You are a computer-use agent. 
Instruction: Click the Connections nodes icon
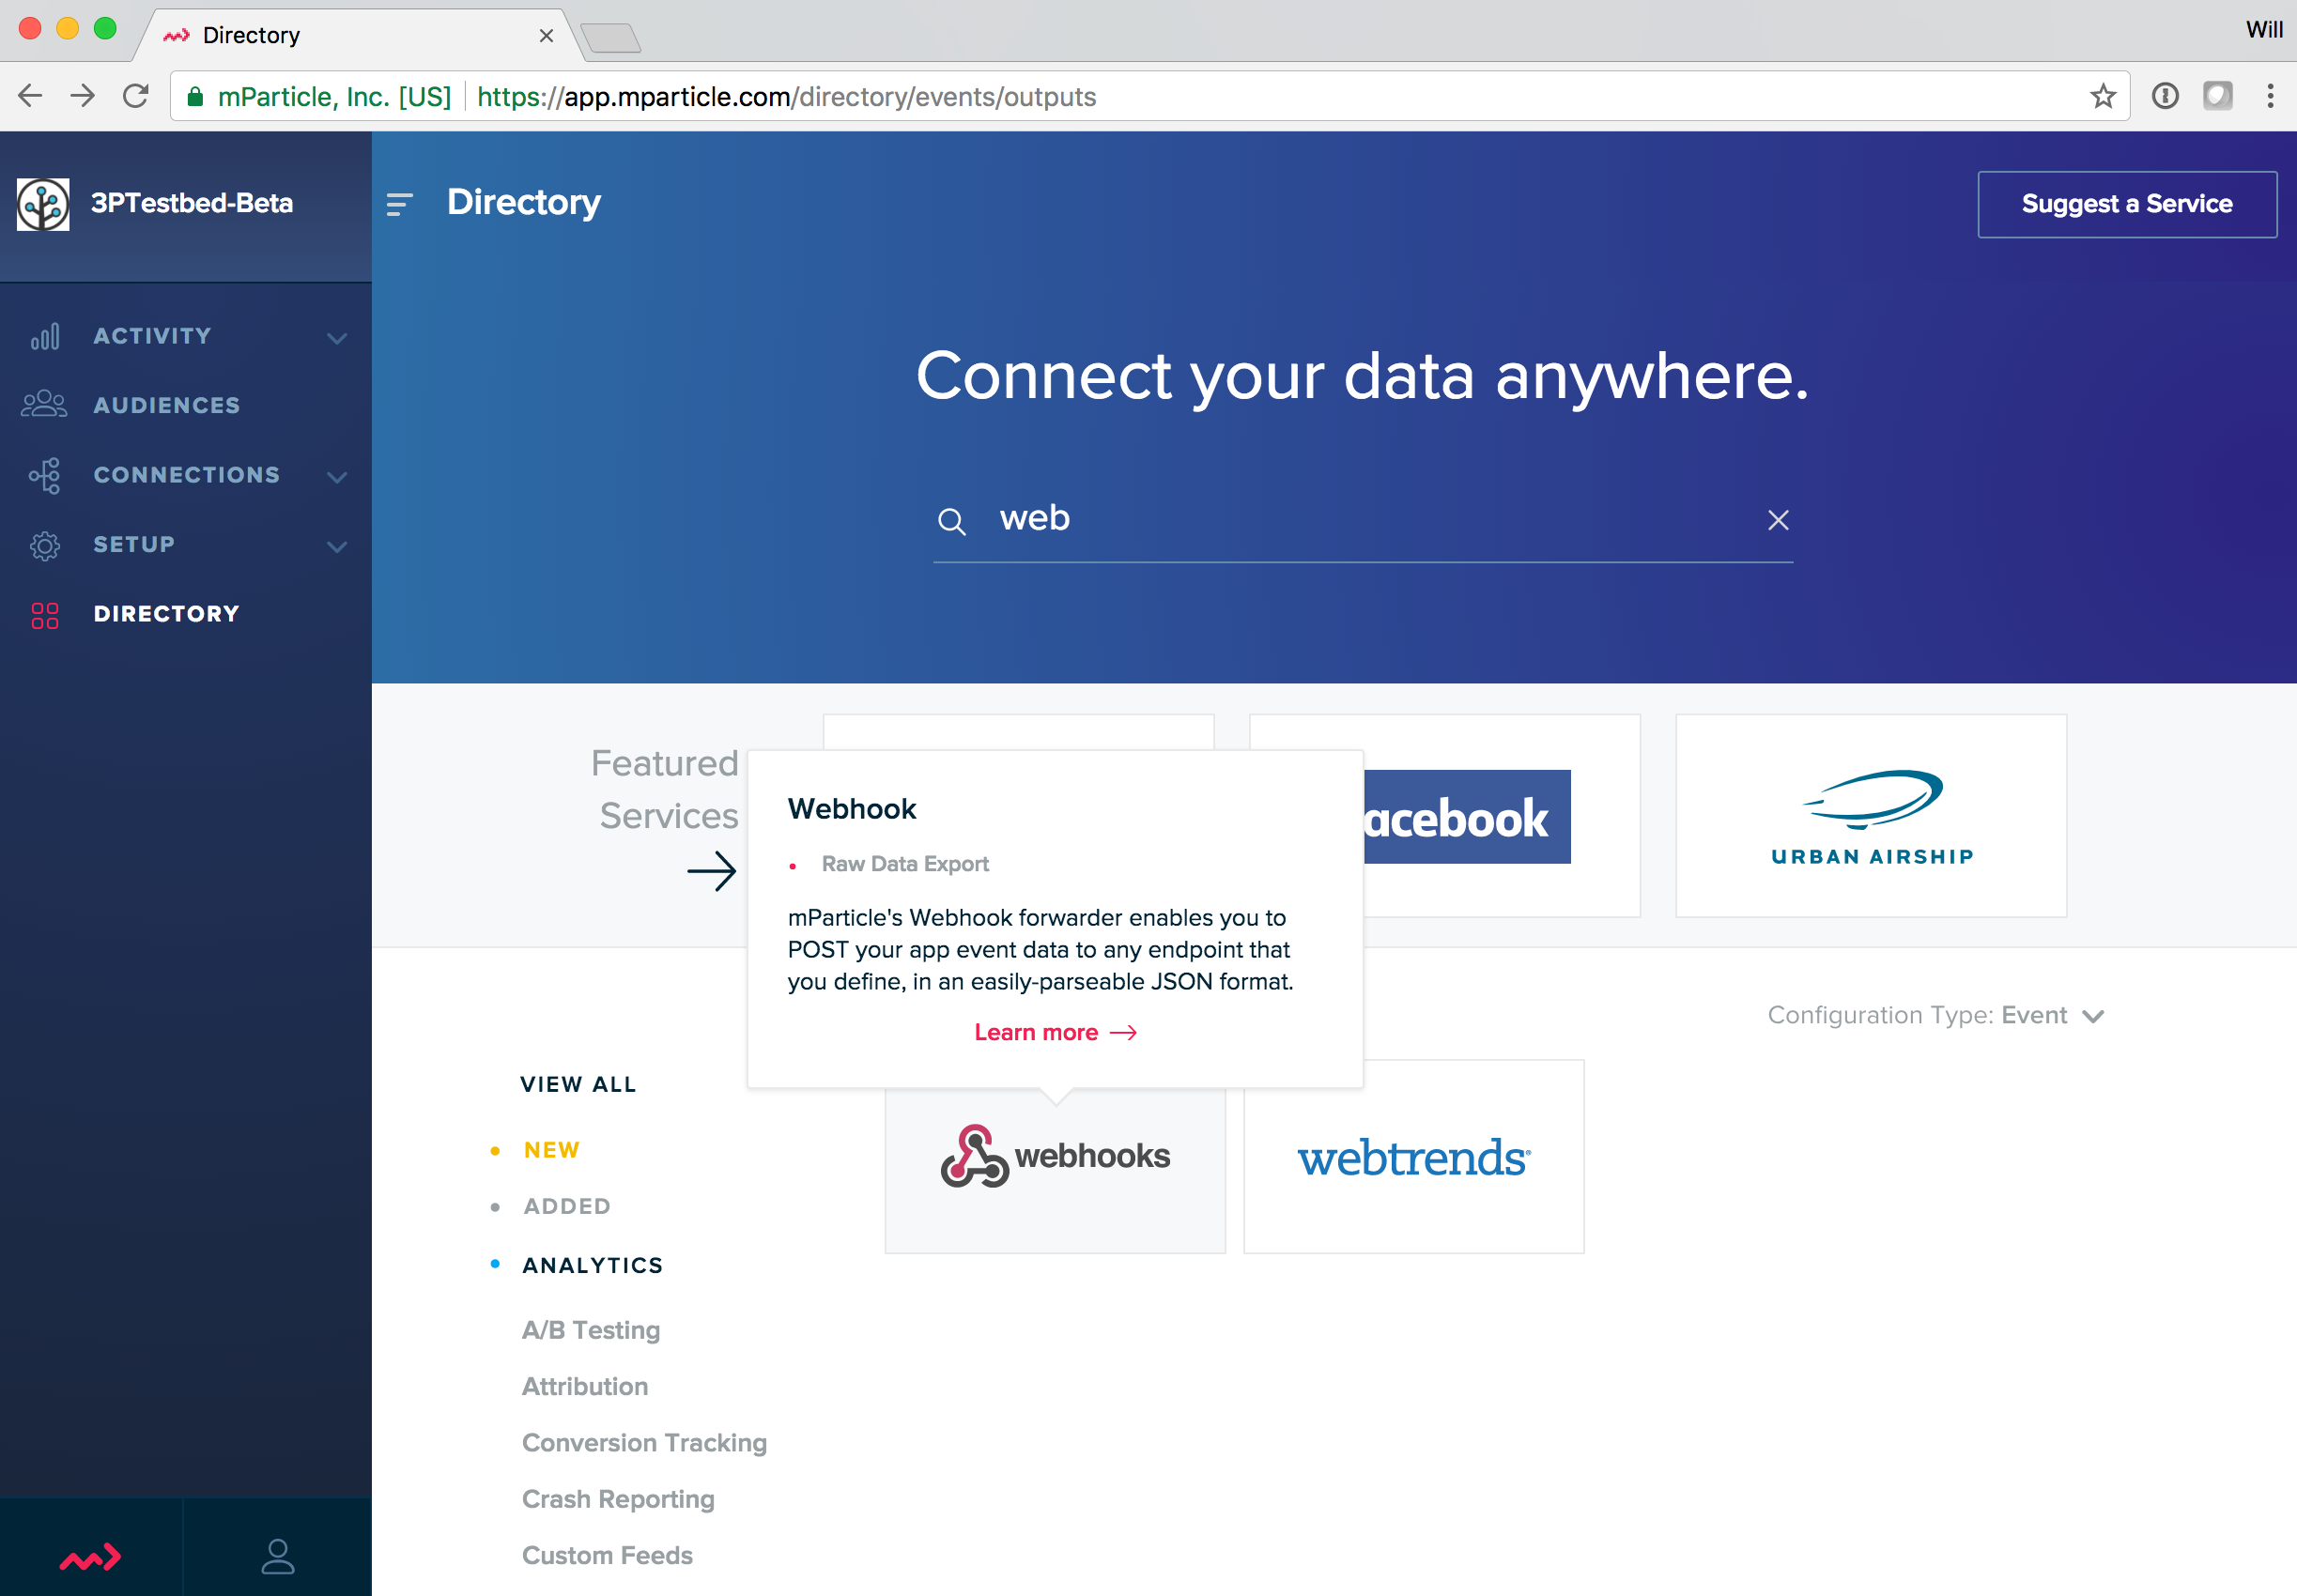click(x=45, y=475)
